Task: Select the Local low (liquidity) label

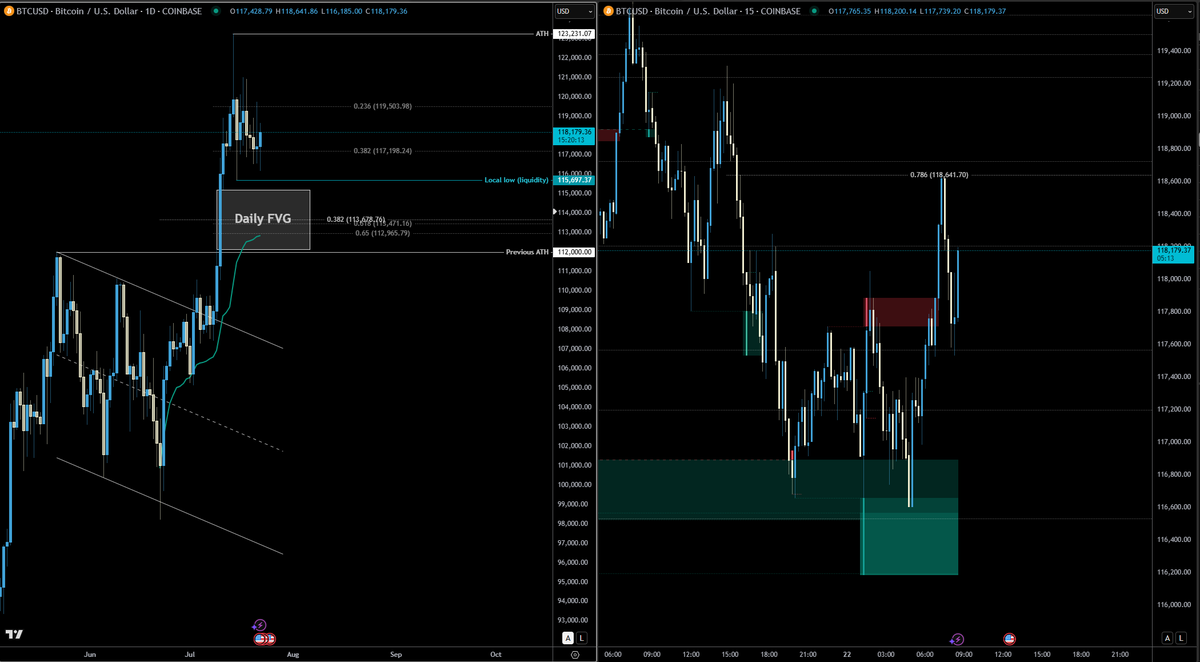Action: coord(517,180)
